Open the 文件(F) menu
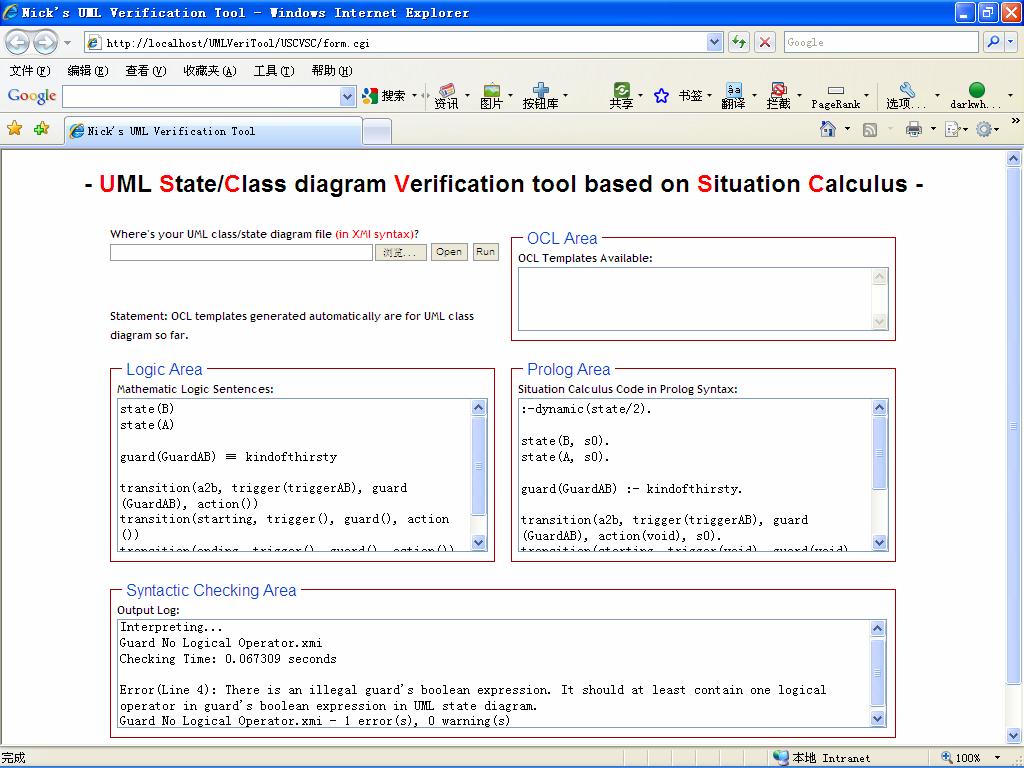1024x768 pixels. [x=29, y=71]
